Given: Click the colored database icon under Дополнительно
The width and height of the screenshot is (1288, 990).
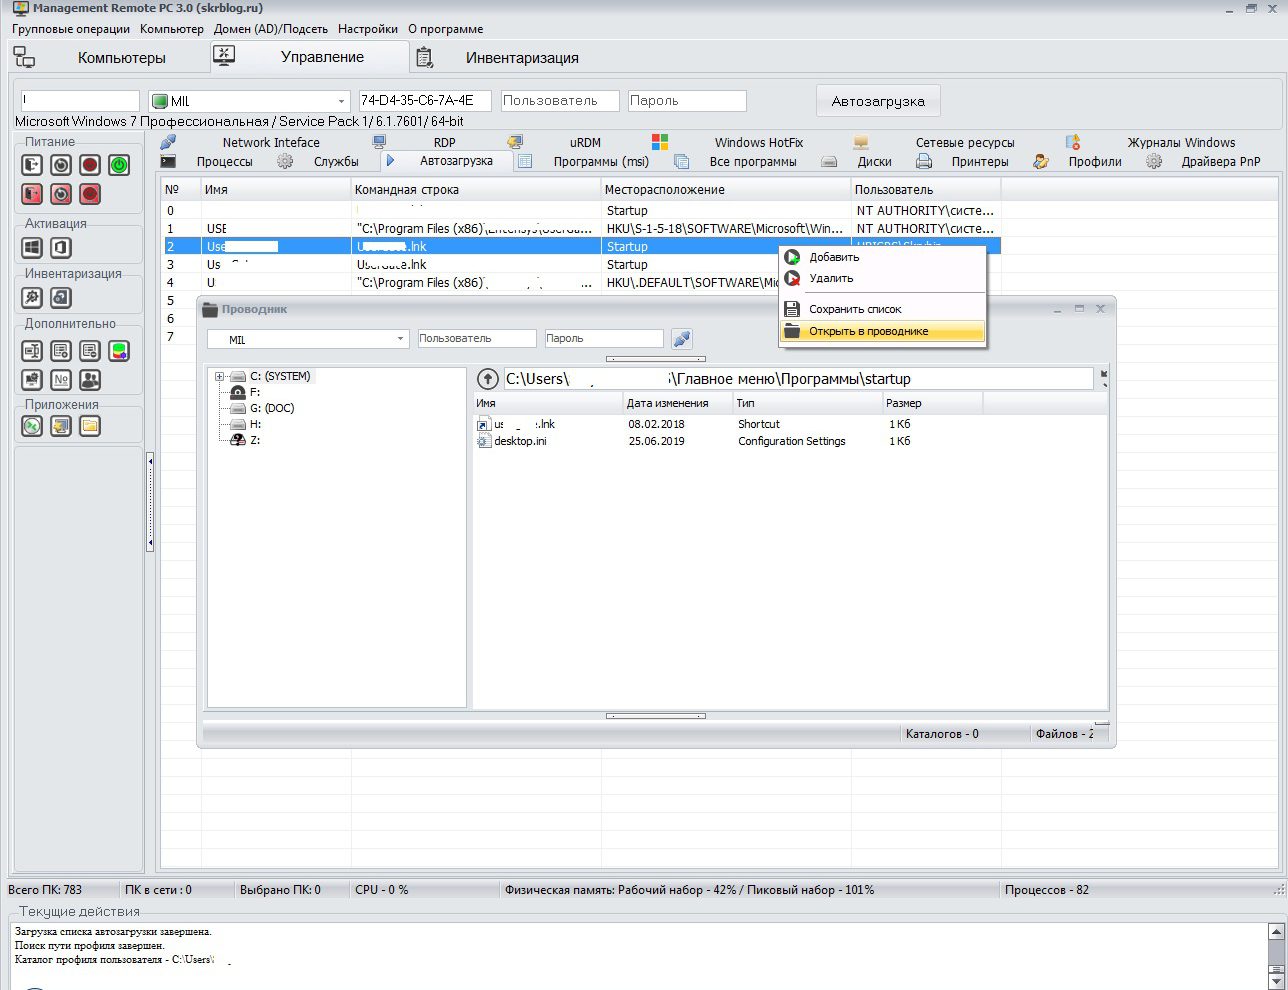Looking at the screenshot, I should 119,351.
